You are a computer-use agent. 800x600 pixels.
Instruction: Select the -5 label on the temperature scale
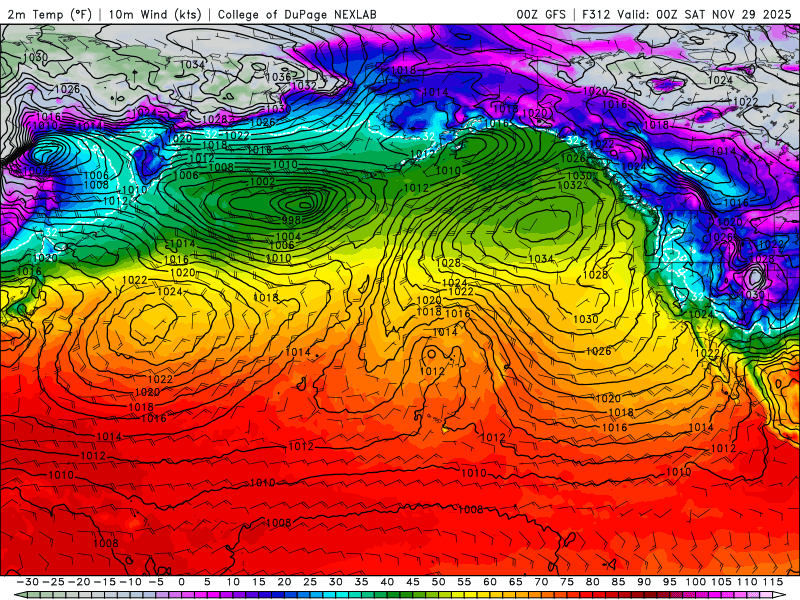[156, 582]
